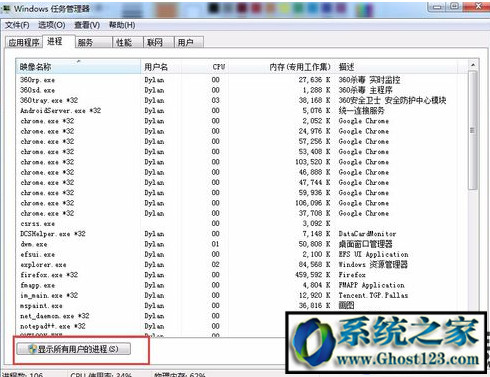Select notepad++.exe *32 process
This screenshot has width=490, height=377.
pos(152,326)
